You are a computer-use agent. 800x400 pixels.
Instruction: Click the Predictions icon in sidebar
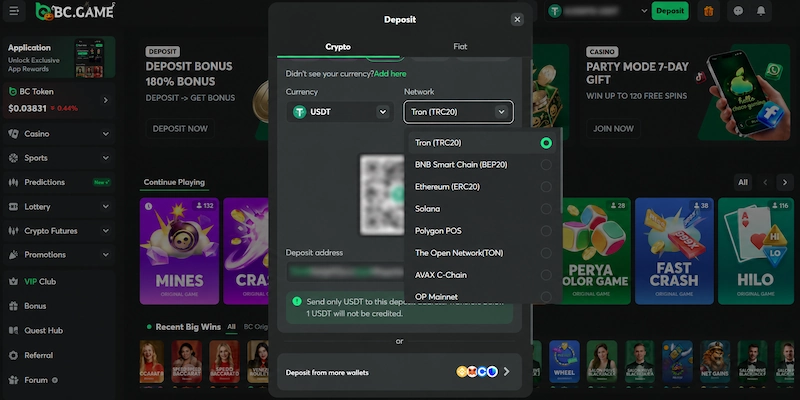pos(13,182)
